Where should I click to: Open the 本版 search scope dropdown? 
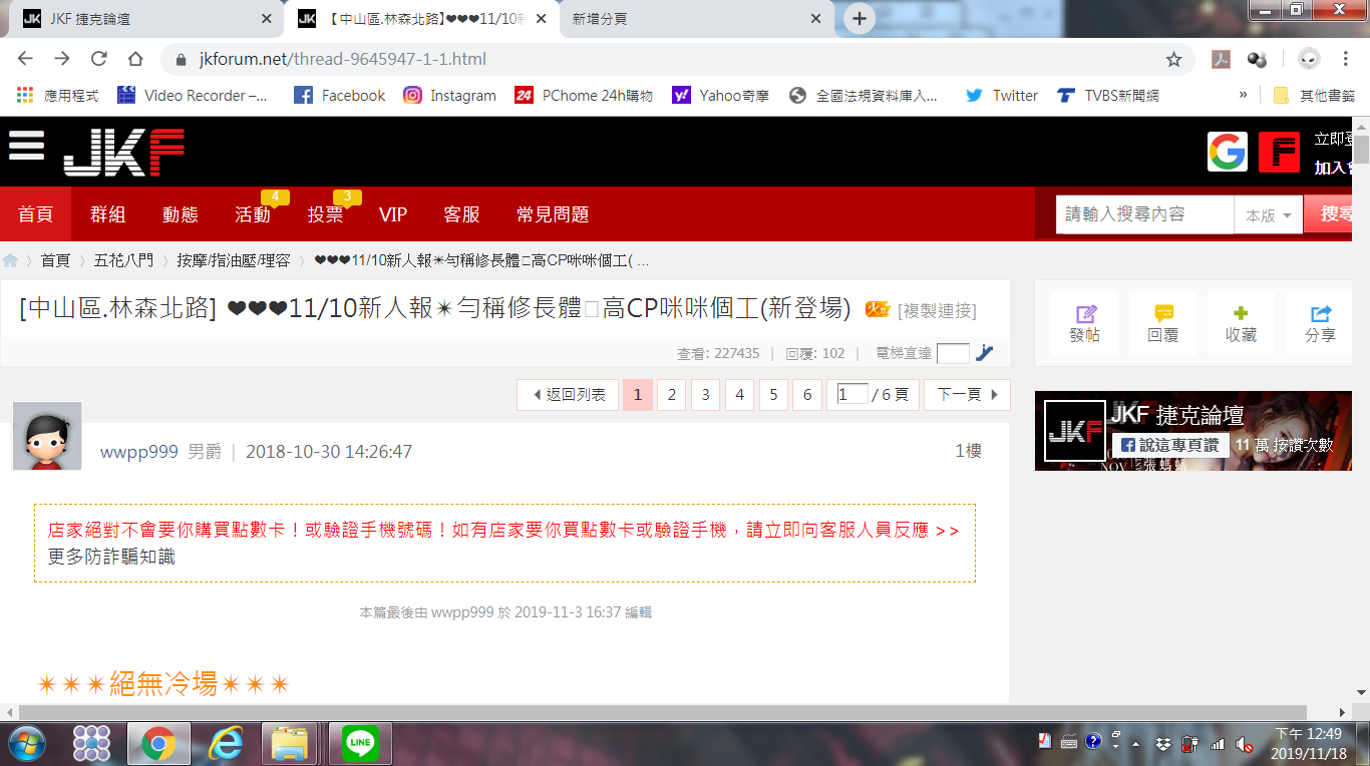pyautogui.click(x=1269, y=215)
